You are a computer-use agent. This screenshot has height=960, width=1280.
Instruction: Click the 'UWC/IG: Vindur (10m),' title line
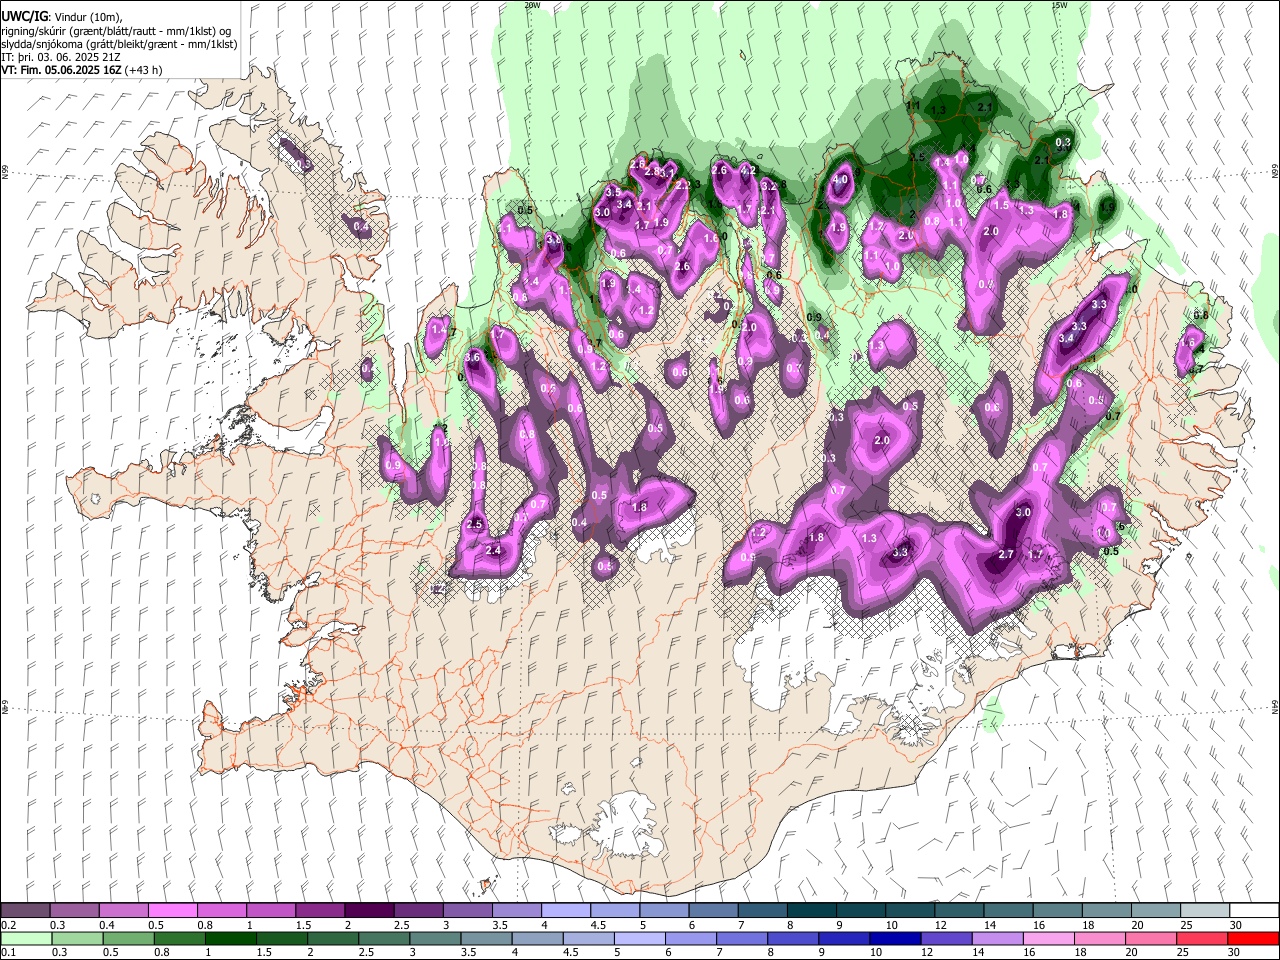[x=62, y=17]
